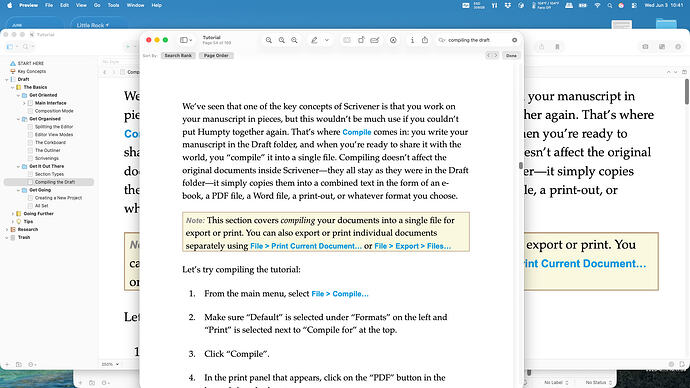Click the middle zoom-to-fit magnifier in Preview

(x=282, y=40)
